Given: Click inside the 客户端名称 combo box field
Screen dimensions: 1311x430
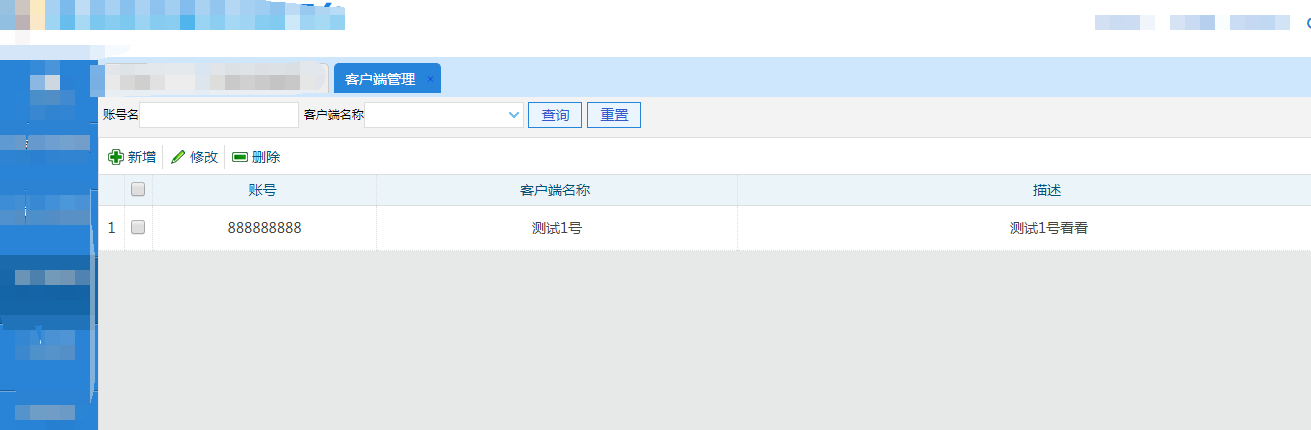Looking at the screenshot, I should click(x=435, y=115).
